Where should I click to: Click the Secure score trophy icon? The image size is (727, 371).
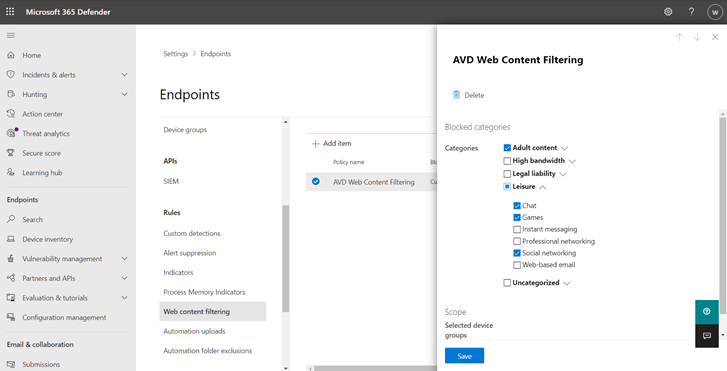coord(11,153)
